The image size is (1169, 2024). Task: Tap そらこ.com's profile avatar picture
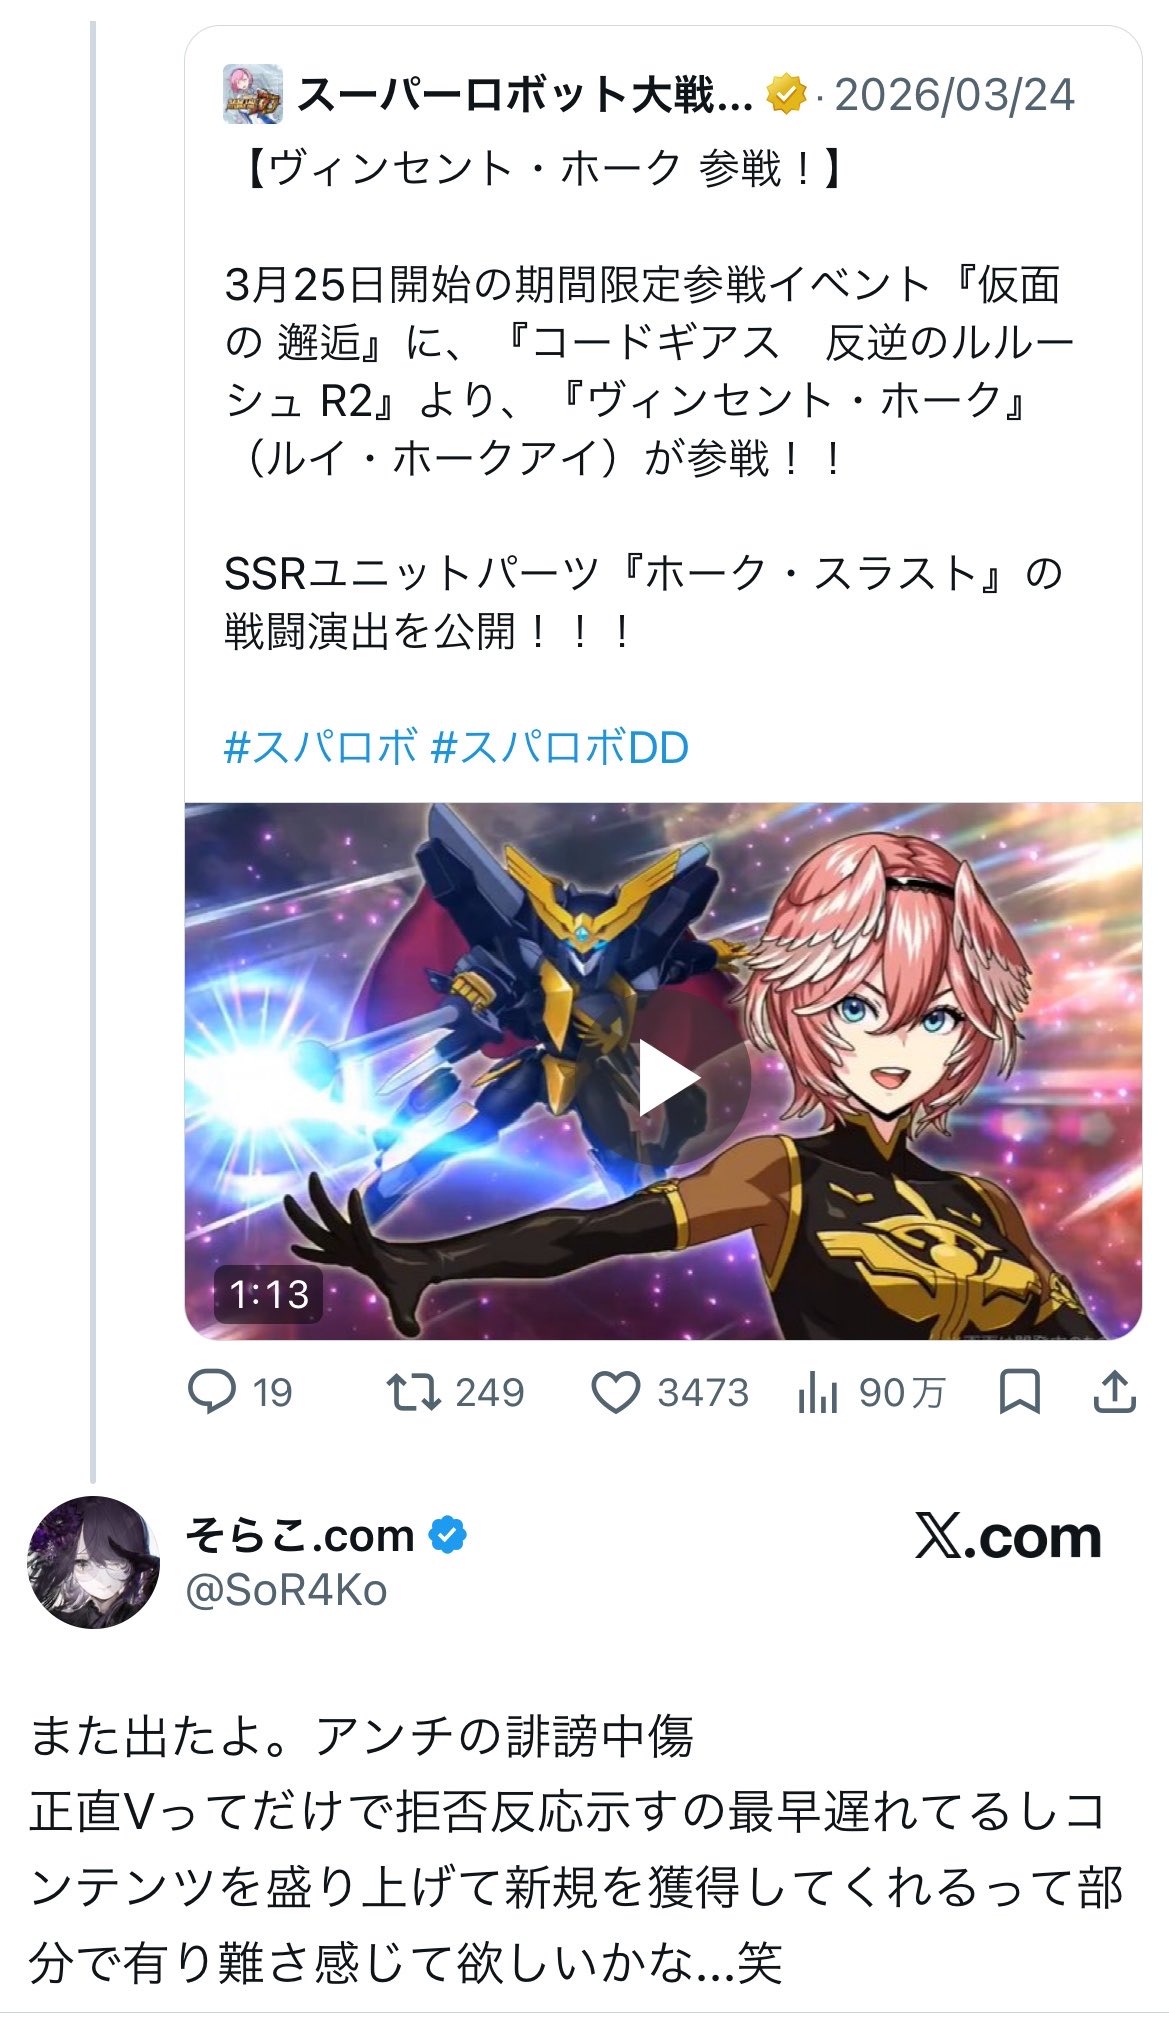coord(93,1562)
